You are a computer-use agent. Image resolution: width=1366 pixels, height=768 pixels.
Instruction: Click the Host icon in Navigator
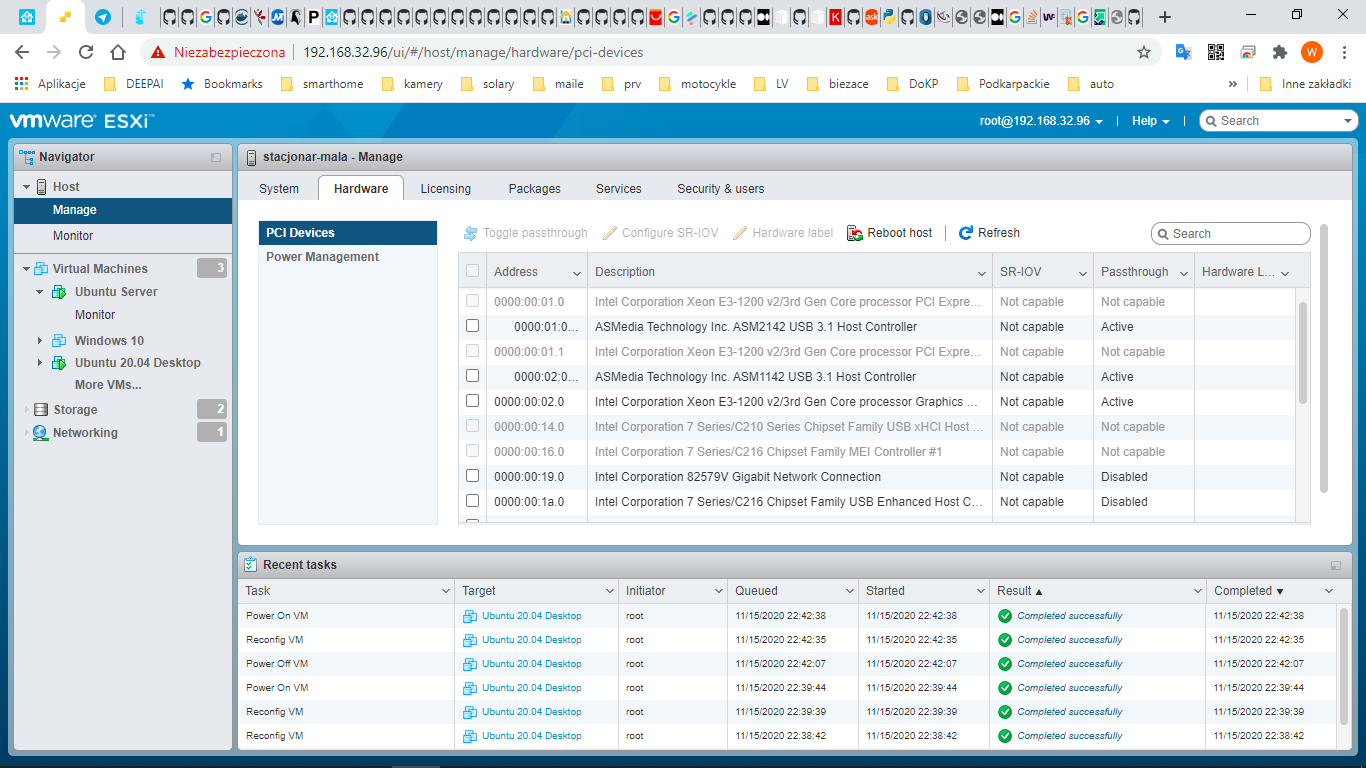pyautogui.click(x=41, y=187)
